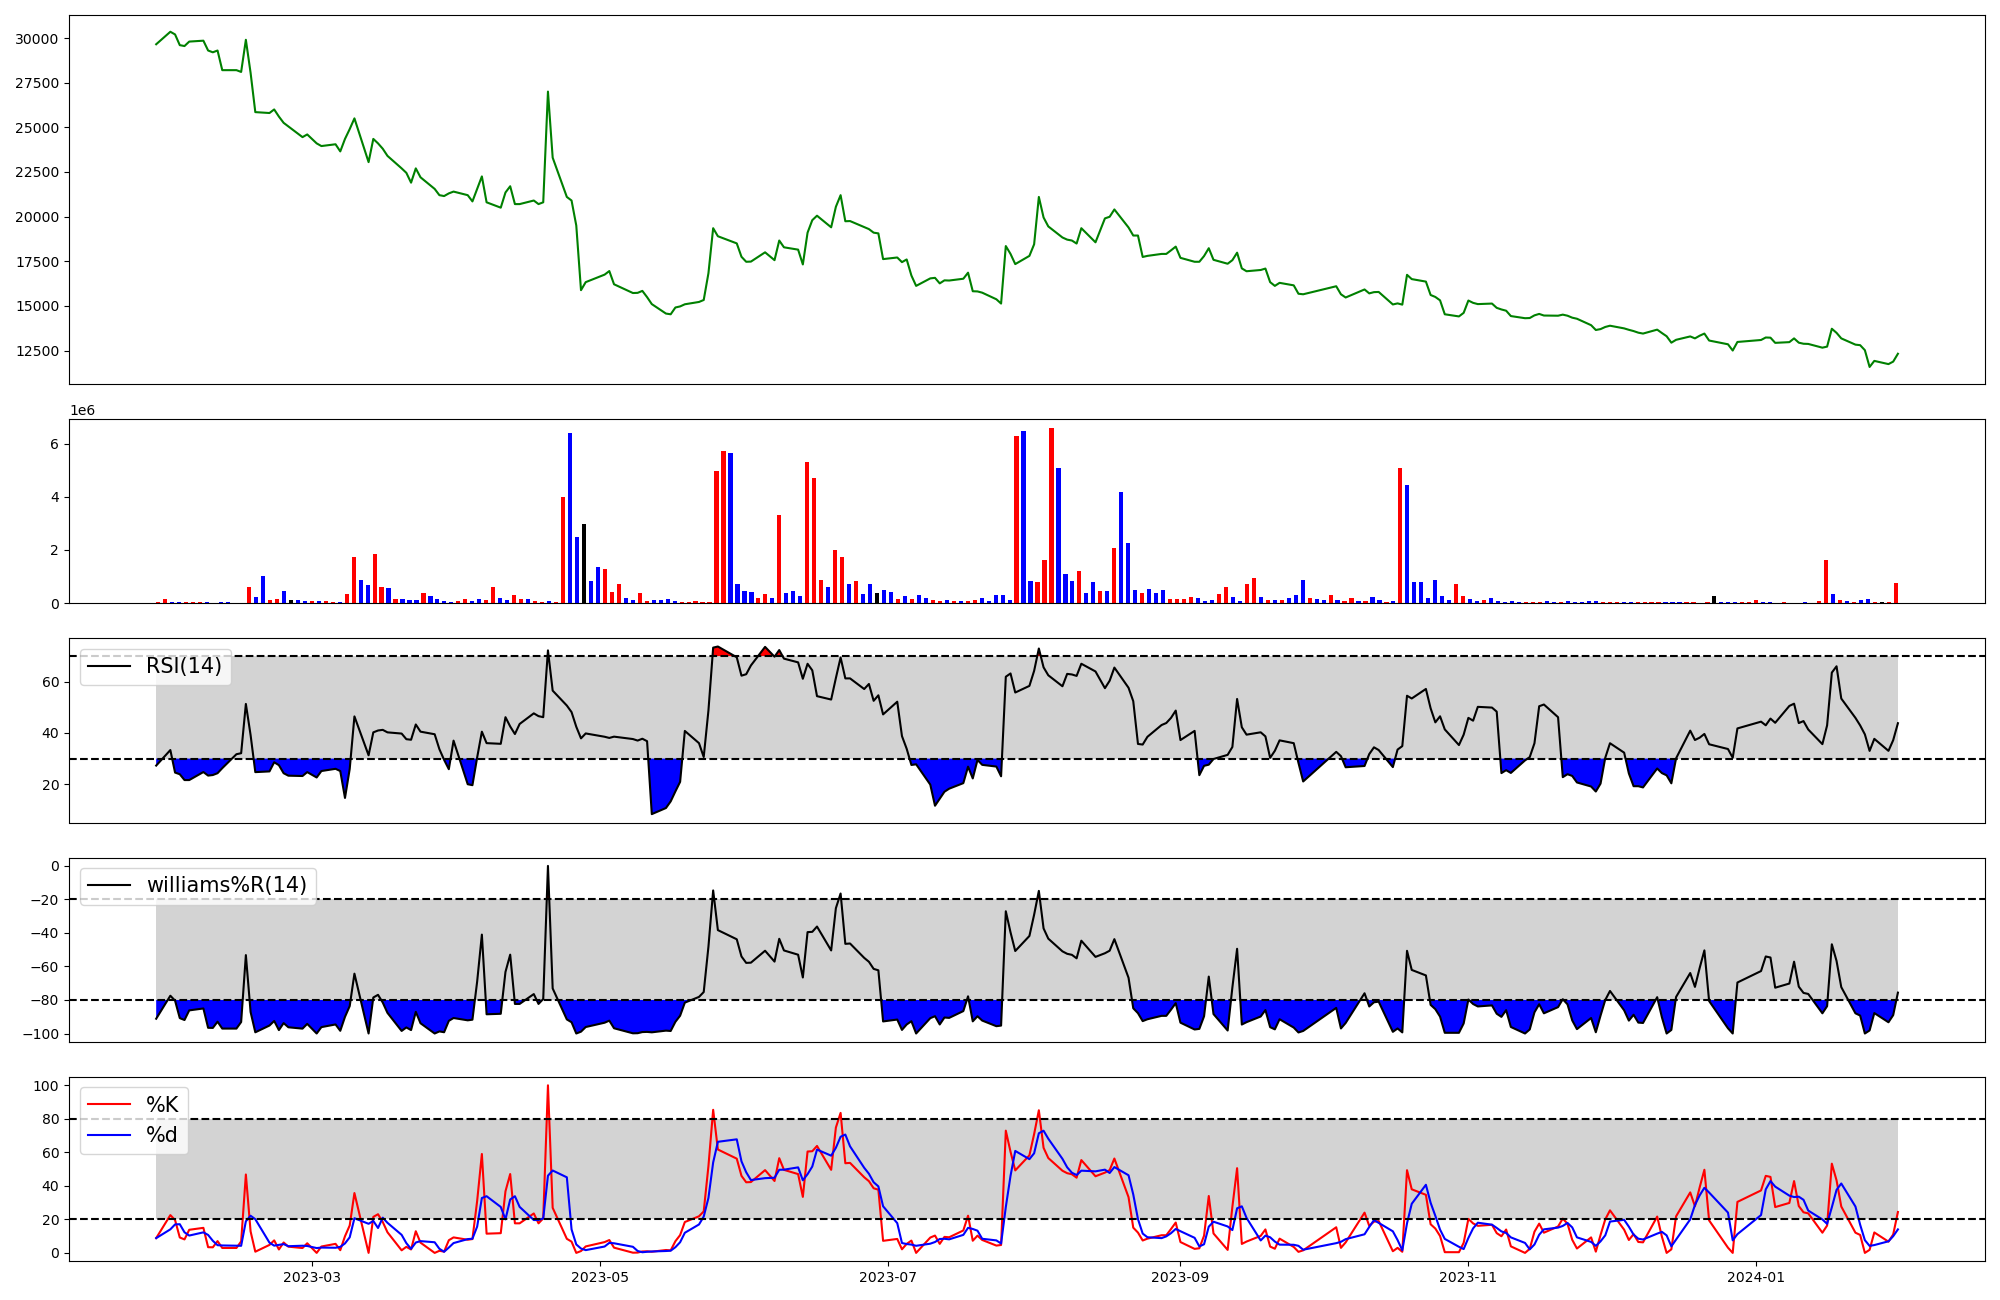Viewport: 2000px width, 1300px height.
Task: Click the 15000 price axis label
Action: [x=37, y=306]
